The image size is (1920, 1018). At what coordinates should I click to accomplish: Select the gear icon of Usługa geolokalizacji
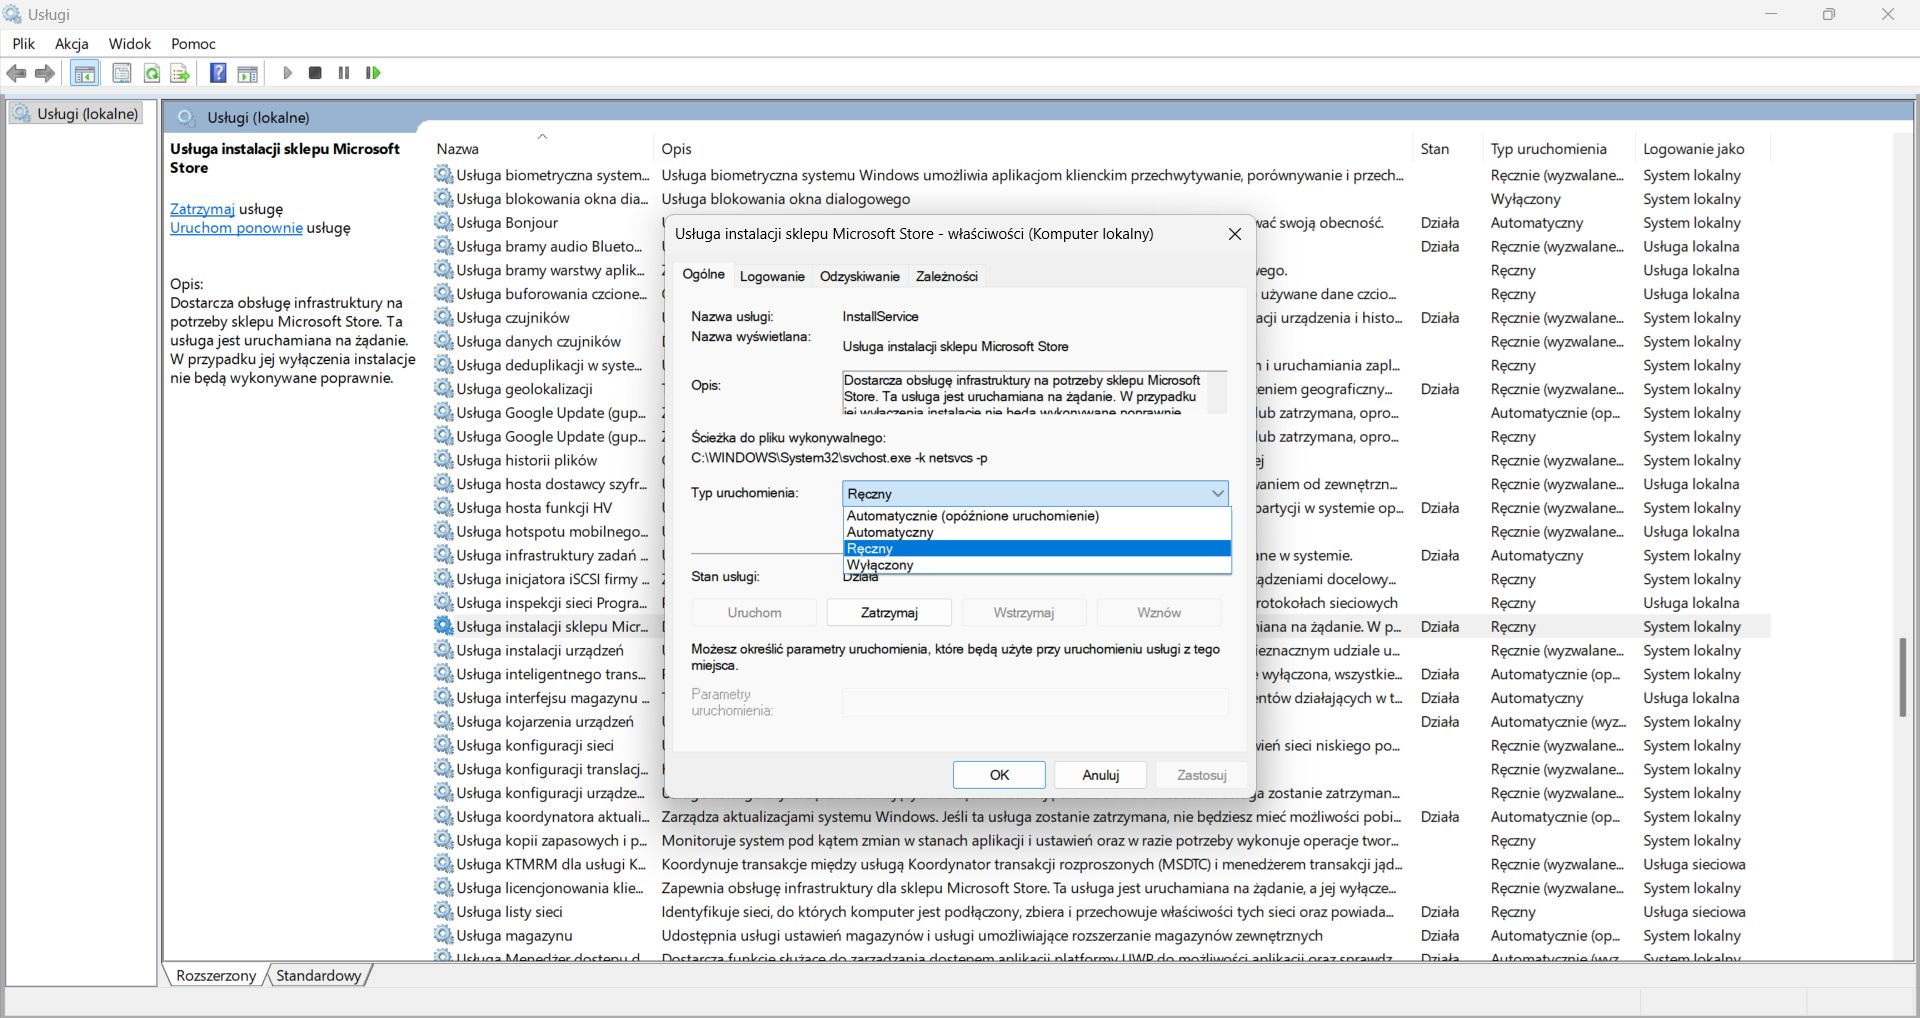click(443, 389)
